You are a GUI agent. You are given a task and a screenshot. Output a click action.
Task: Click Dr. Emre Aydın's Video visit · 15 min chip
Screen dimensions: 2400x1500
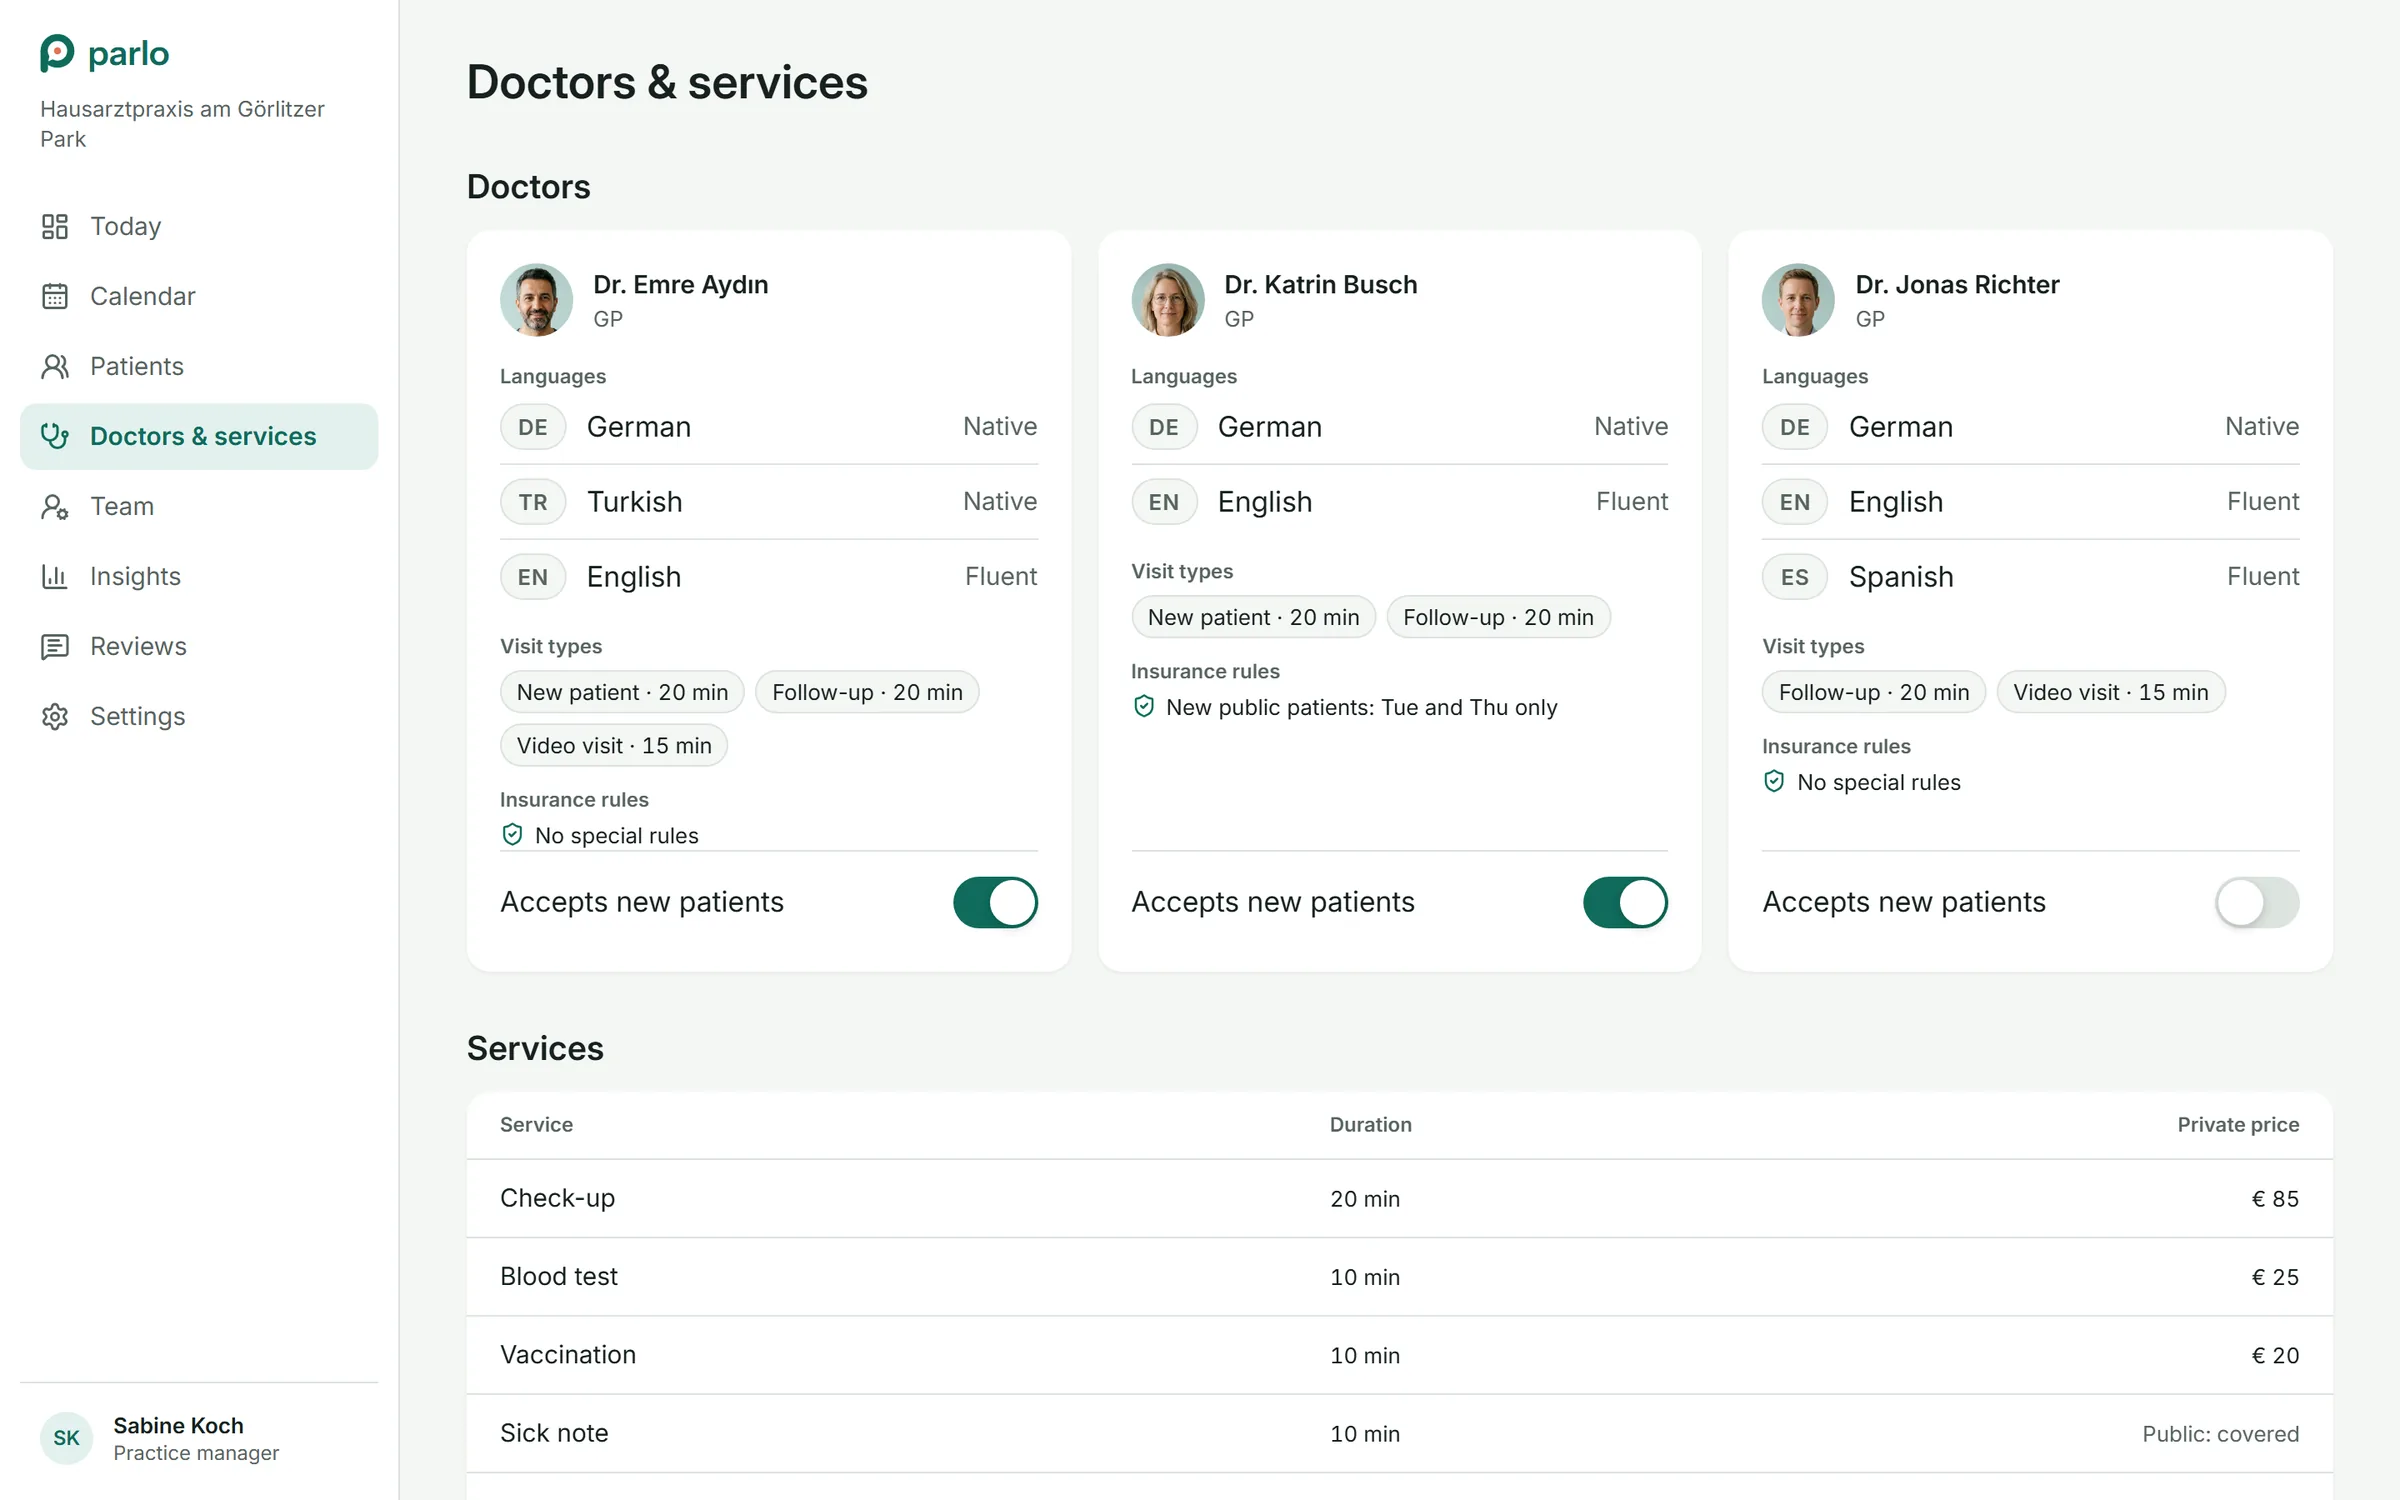coord(614,746)
